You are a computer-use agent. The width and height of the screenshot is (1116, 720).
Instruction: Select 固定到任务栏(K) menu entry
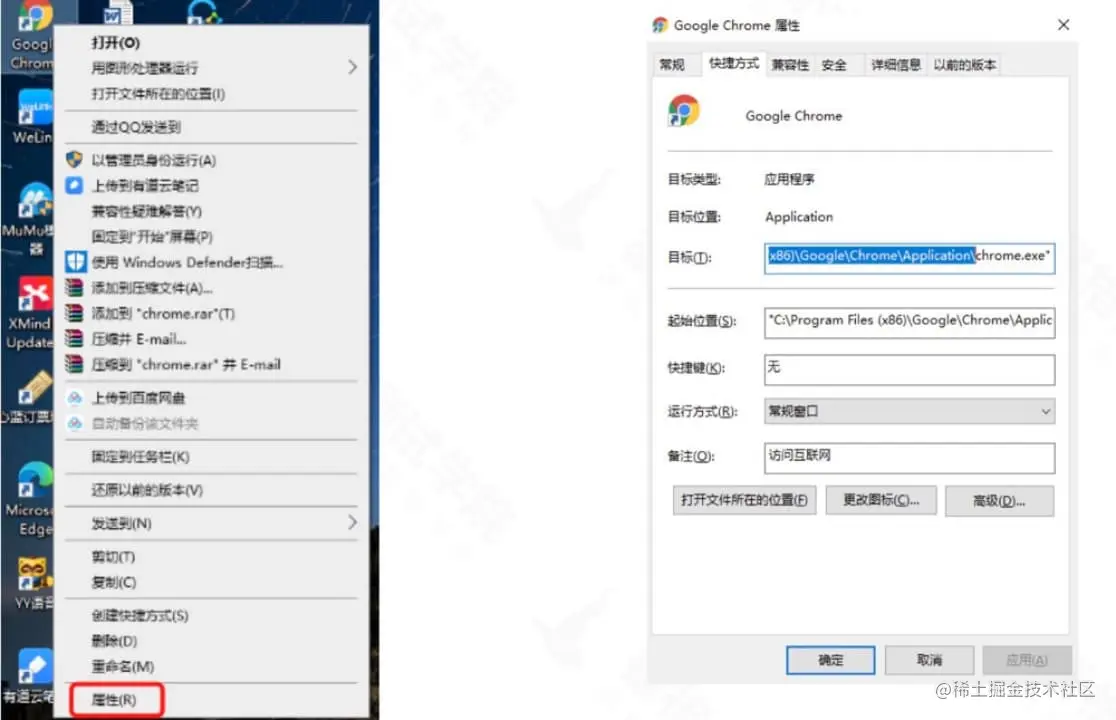coord(140,457)
